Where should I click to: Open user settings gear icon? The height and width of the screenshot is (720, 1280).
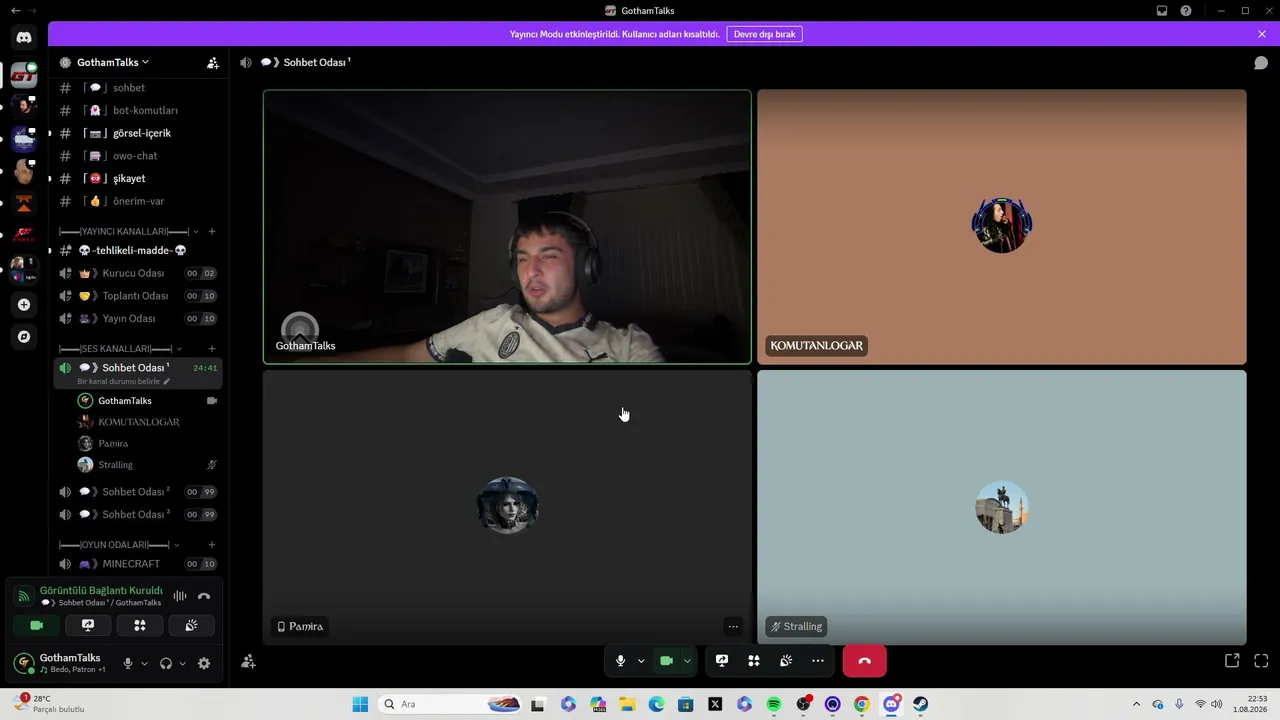[x=204, y=663]
